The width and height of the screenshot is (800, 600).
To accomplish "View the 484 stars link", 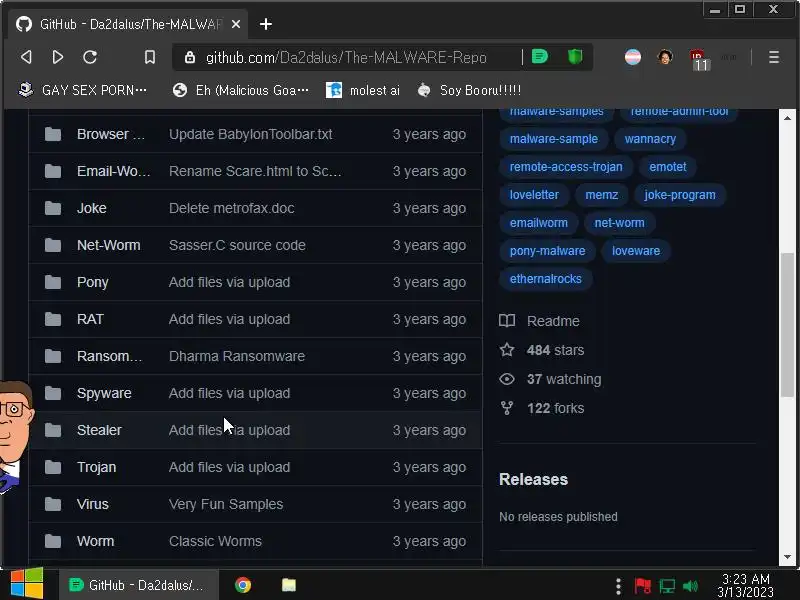I will tap(542, 350).
